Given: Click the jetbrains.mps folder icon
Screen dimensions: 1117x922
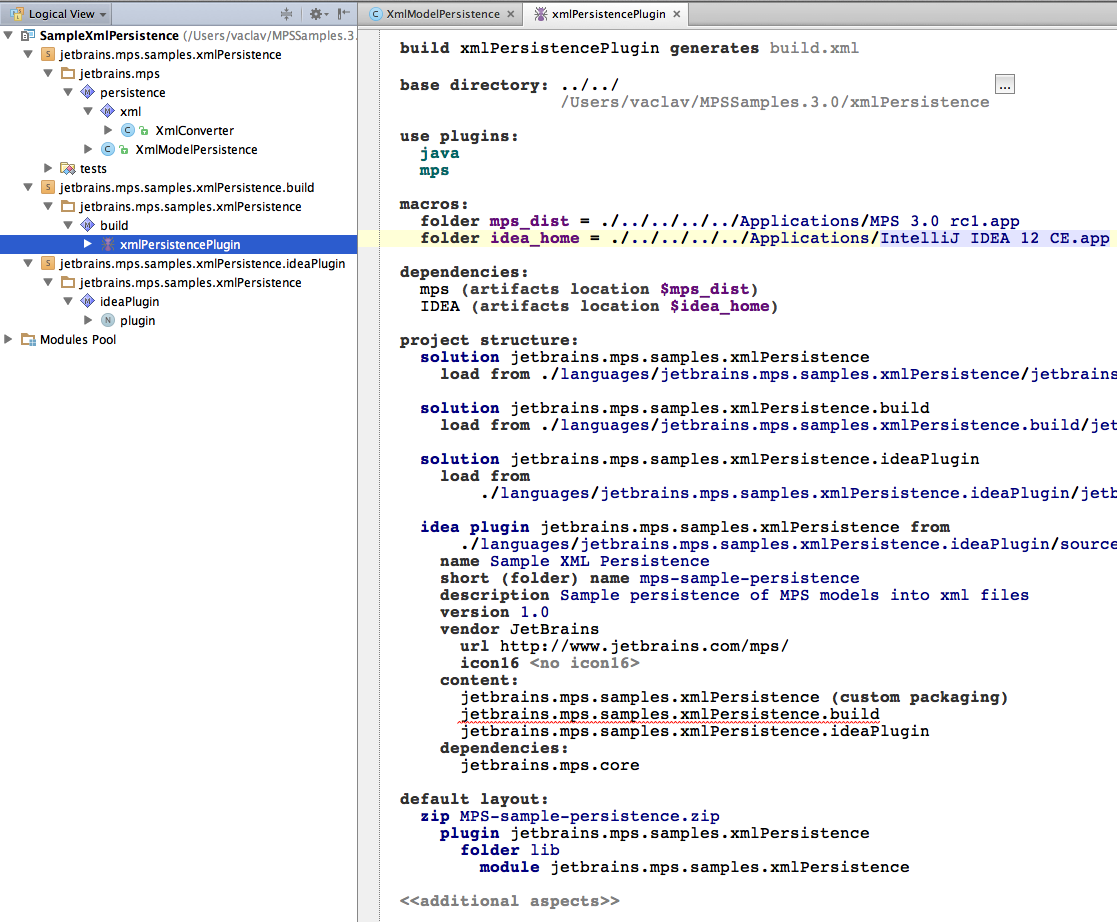Looking at the screenshot, I should click(68, 73).
